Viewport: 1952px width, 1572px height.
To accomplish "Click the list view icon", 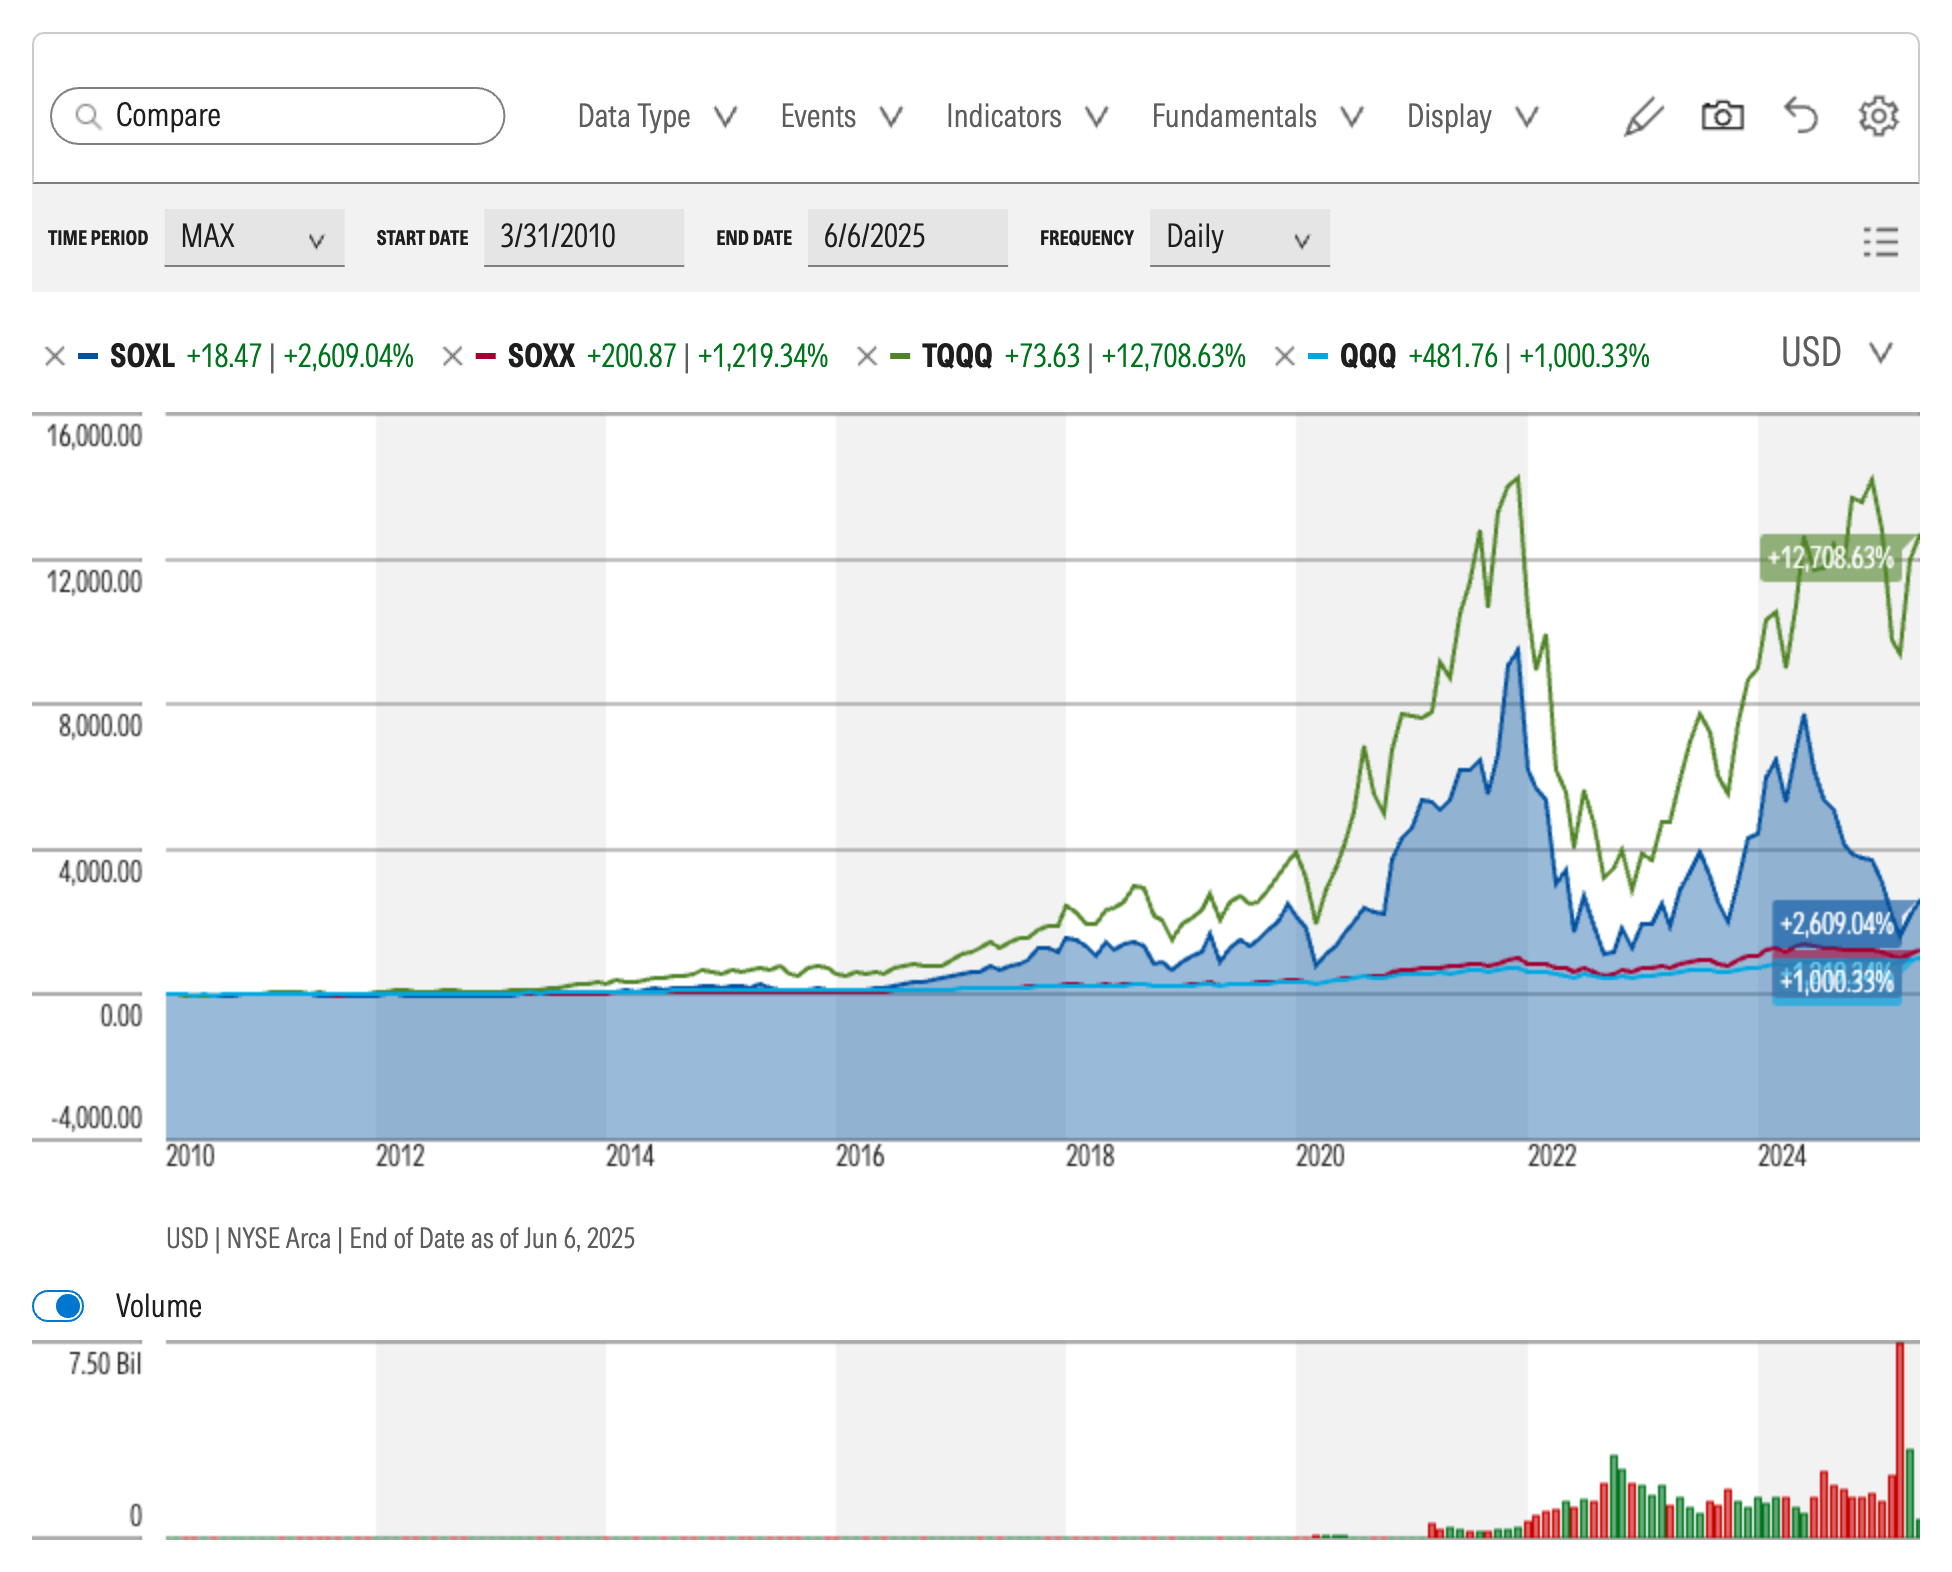I will (1880, 241).
